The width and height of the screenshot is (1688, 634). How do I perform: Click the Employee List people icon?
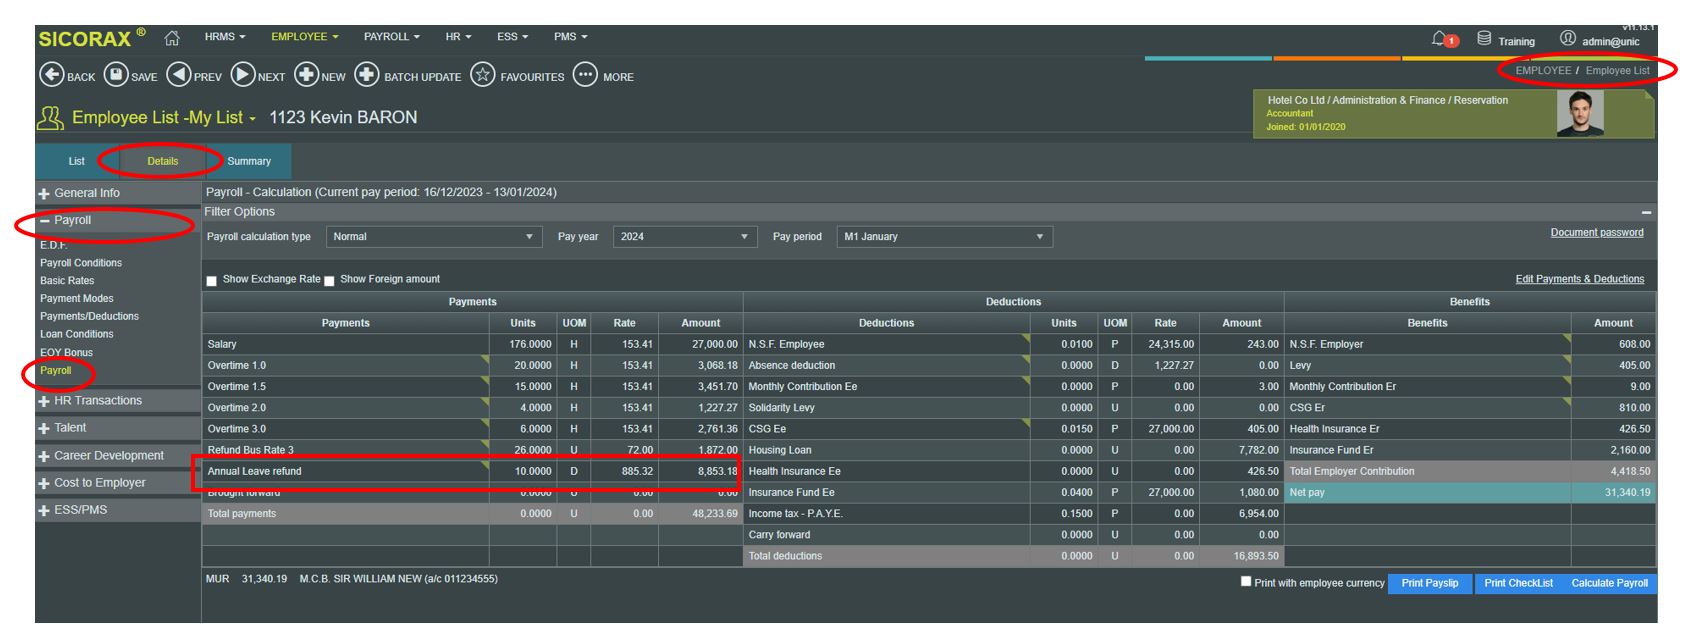[x=50, y=118]
